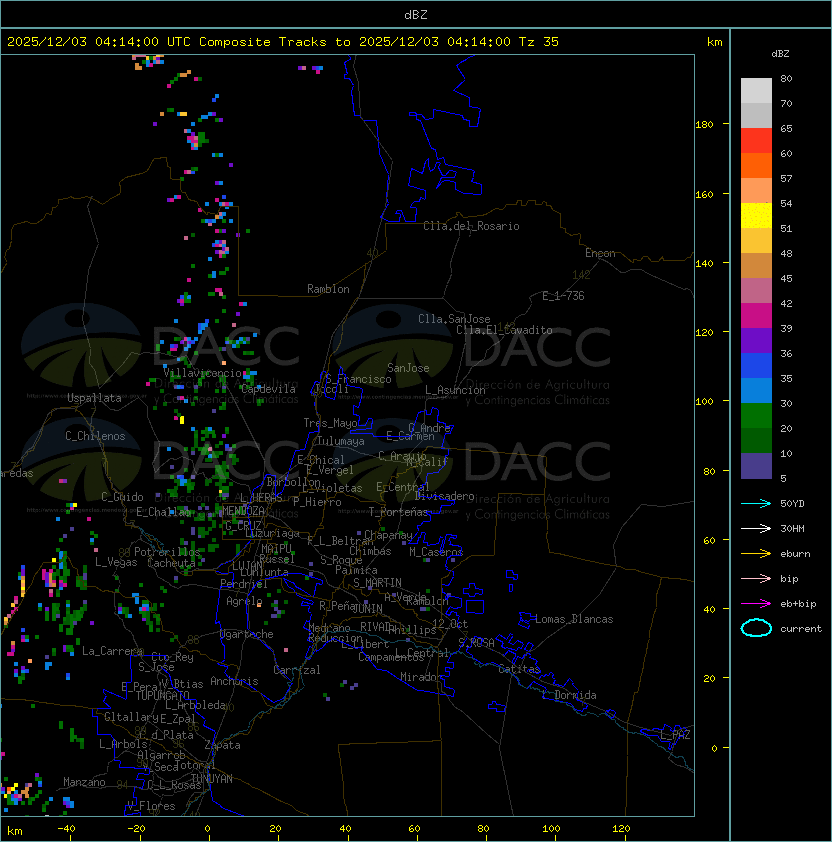The width and height of the screenshot is (832, 842).
Task: Click the Villavicencio map label
Action: pos(202,373)
